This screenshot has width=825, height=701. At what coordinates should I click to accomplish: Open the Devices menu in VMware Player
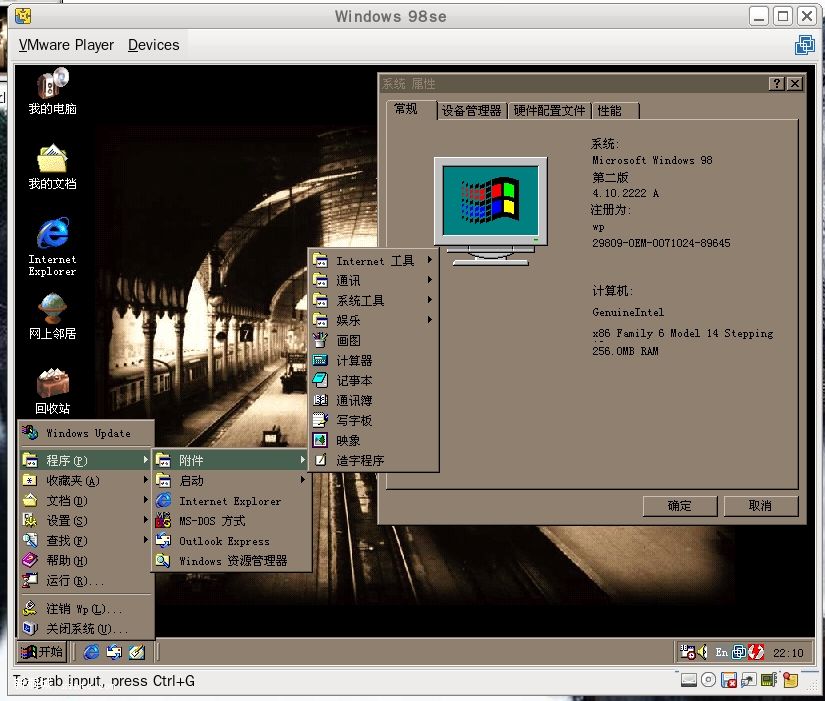point(153,44)
